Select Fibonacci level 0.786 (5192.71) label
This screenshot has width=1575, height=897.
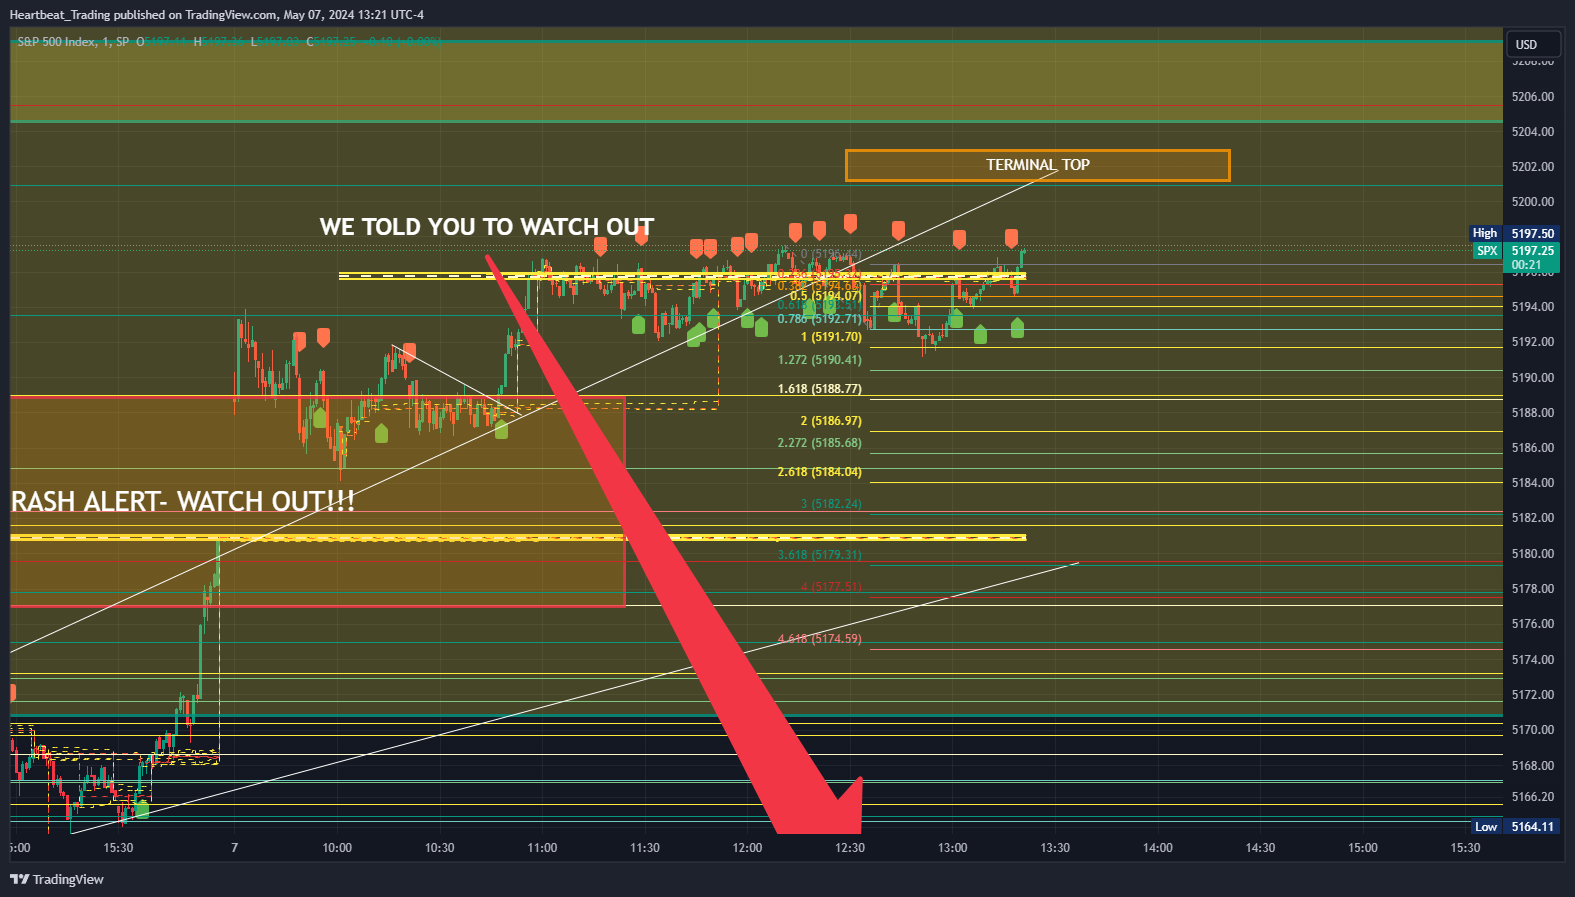819,318
